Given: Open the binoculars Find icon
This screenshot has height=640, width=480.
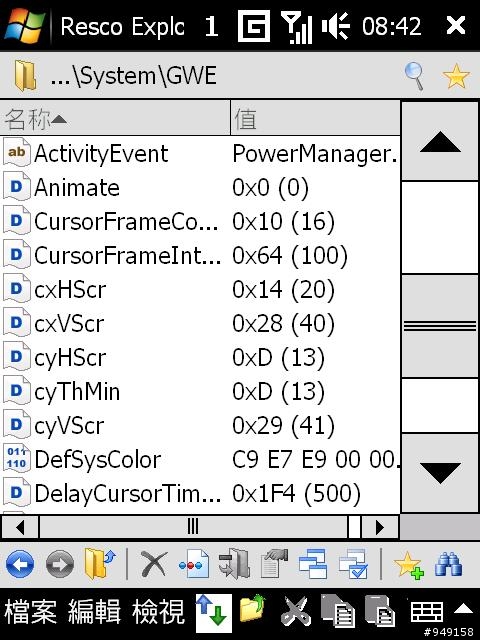Looking at the screenshot, I should [448, 564].
